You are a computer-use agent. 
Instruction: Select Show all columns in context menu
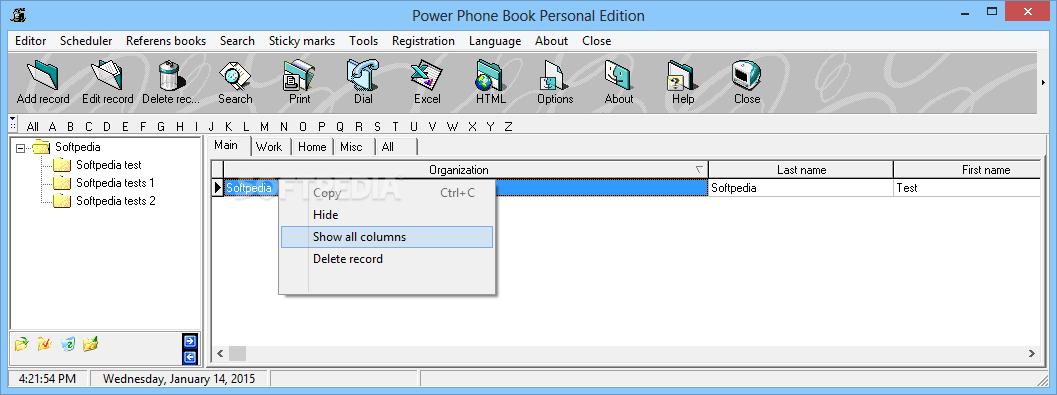click(x=387, y=237)
